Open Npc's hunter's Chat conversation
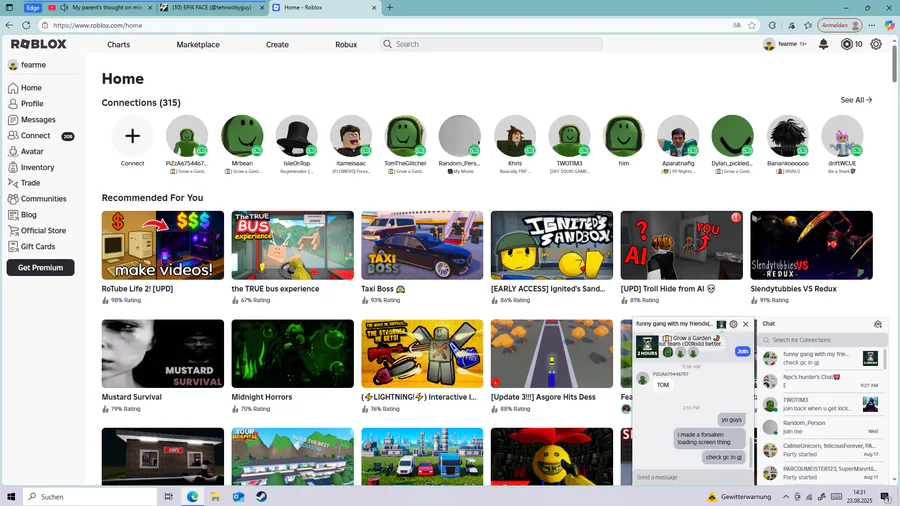The image size is (900, 506). coord(822,381)
